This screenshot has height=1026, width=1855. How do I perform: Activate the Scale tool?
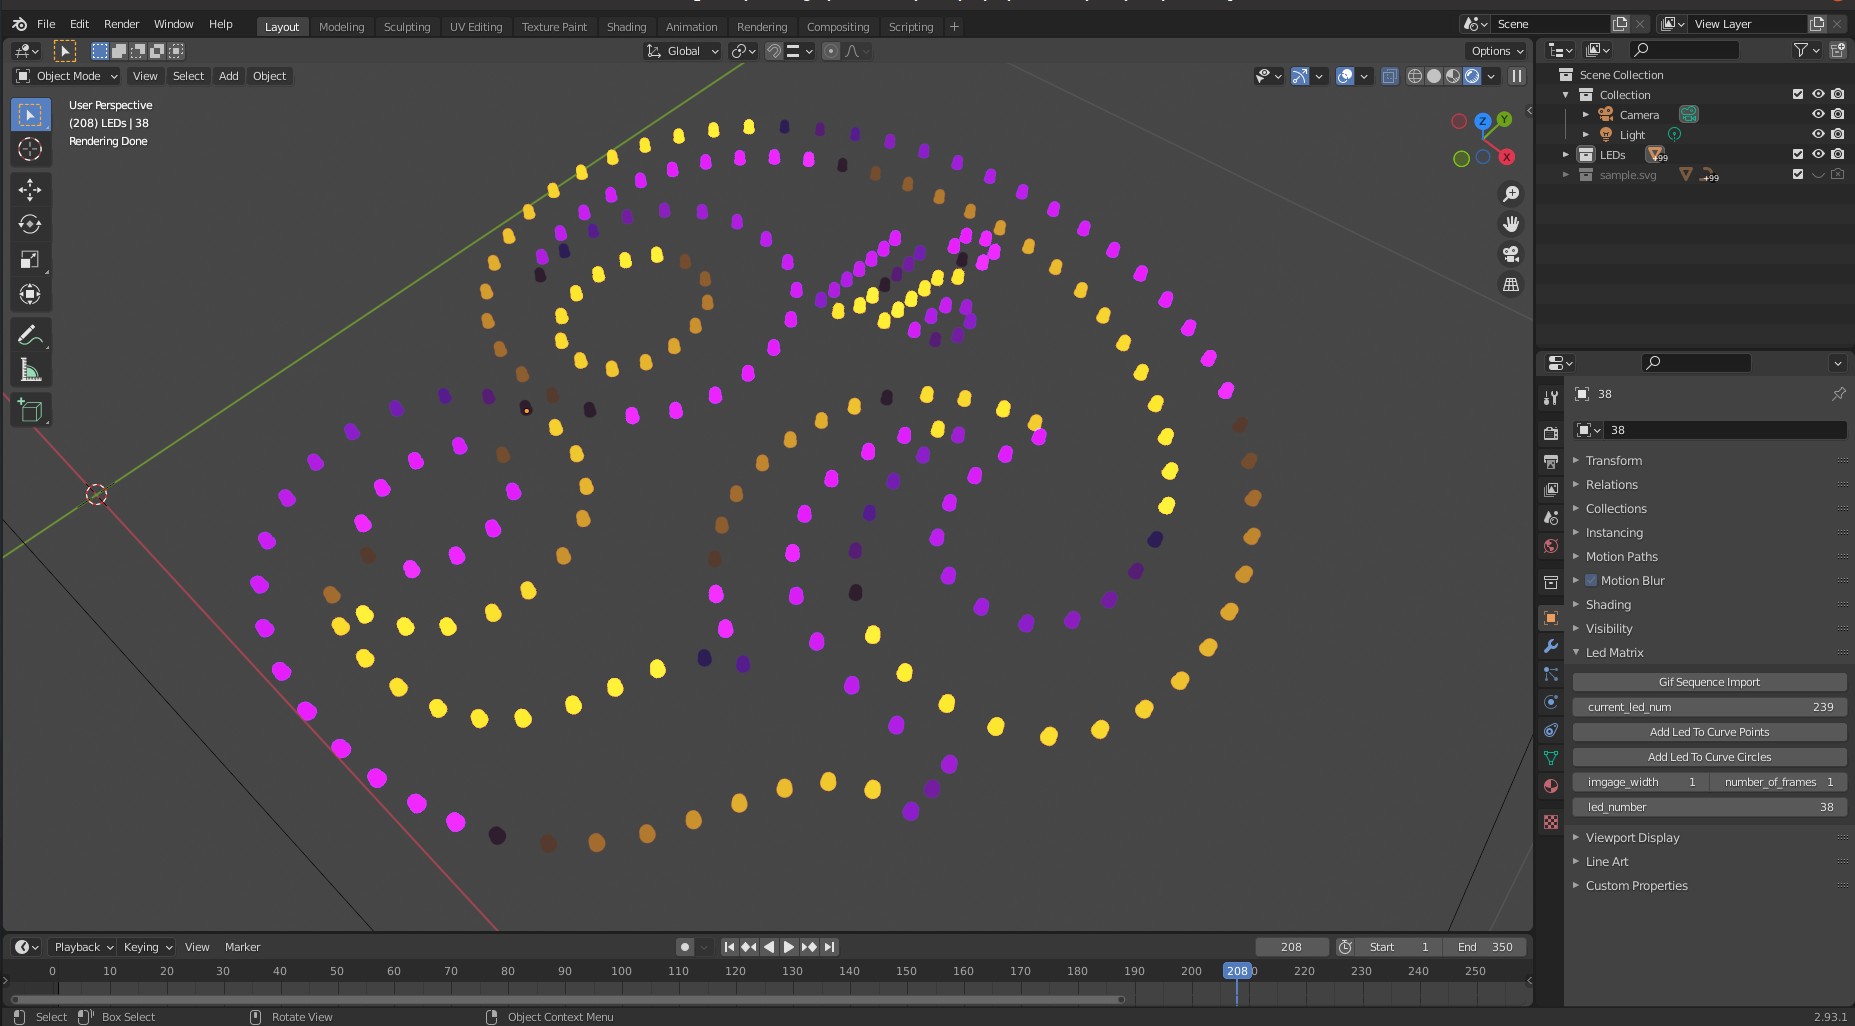(x=30, y=260)
